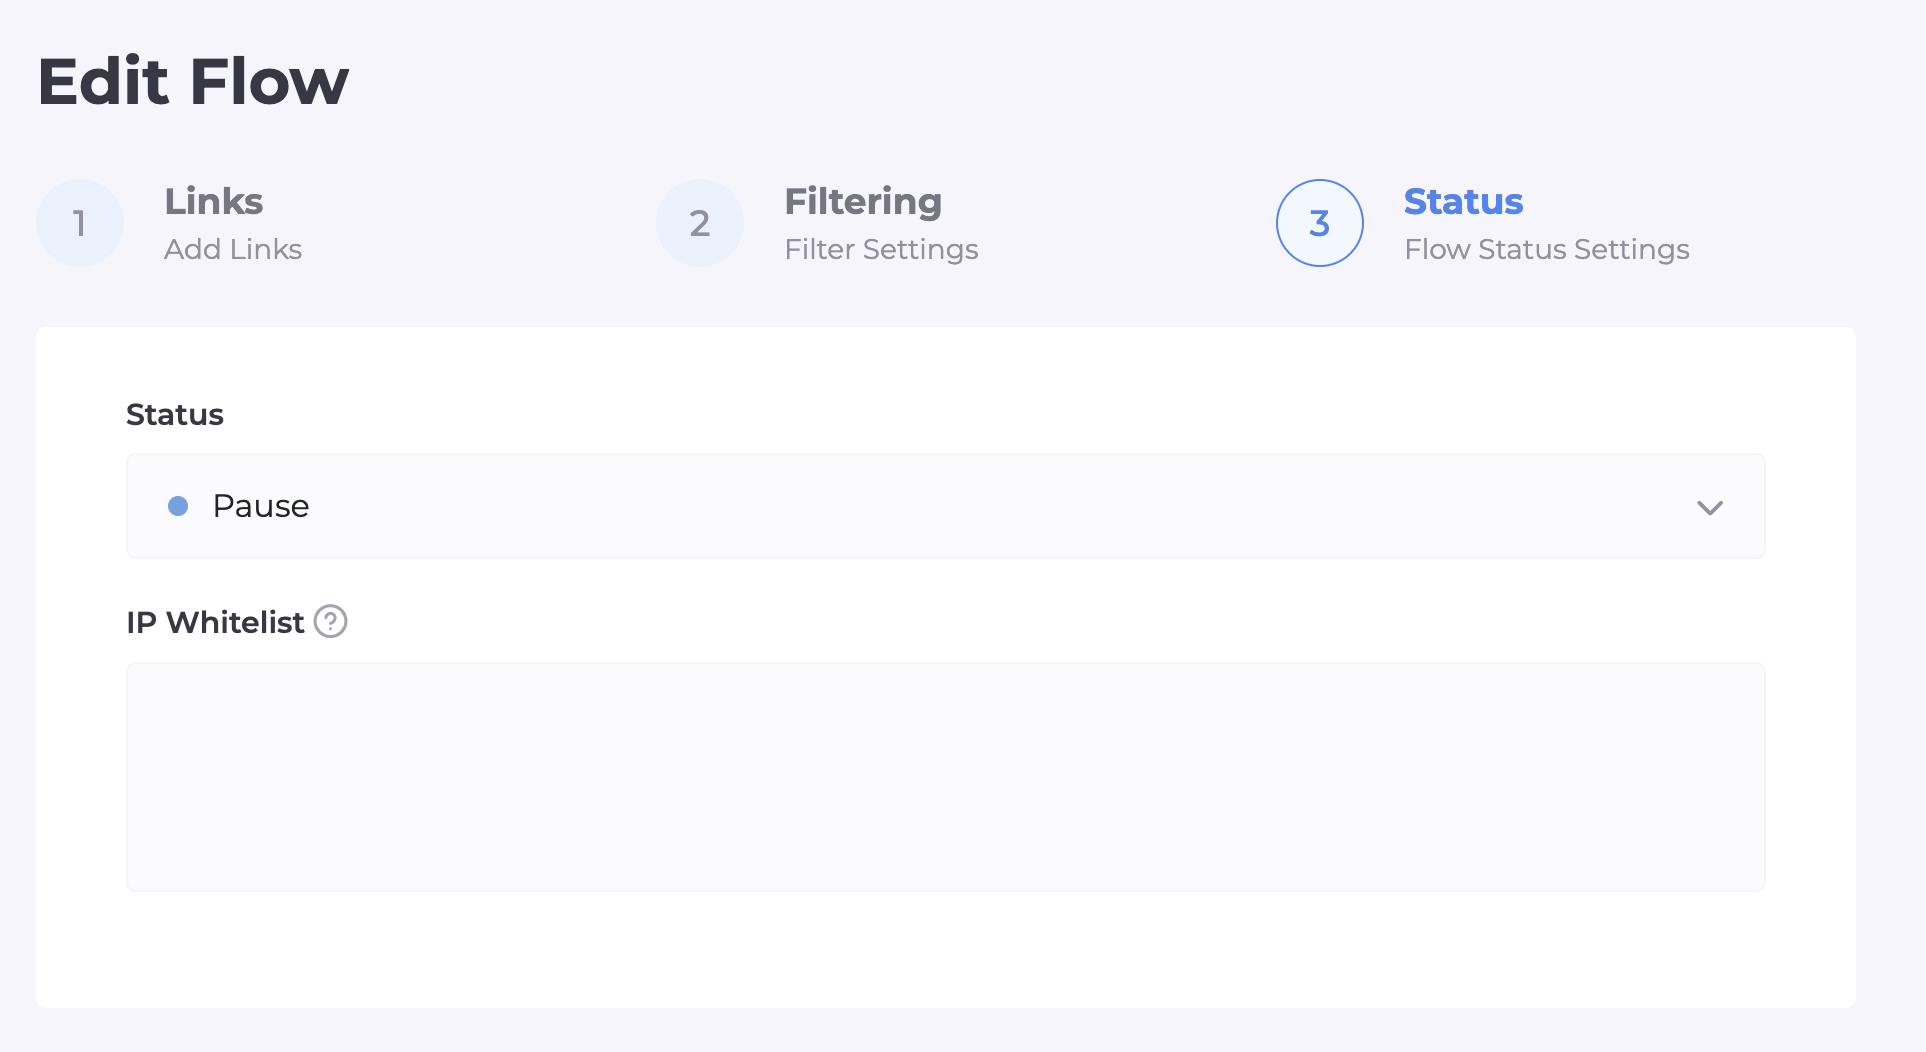Click the step 2 circle icon

click(x=700, y=223)
